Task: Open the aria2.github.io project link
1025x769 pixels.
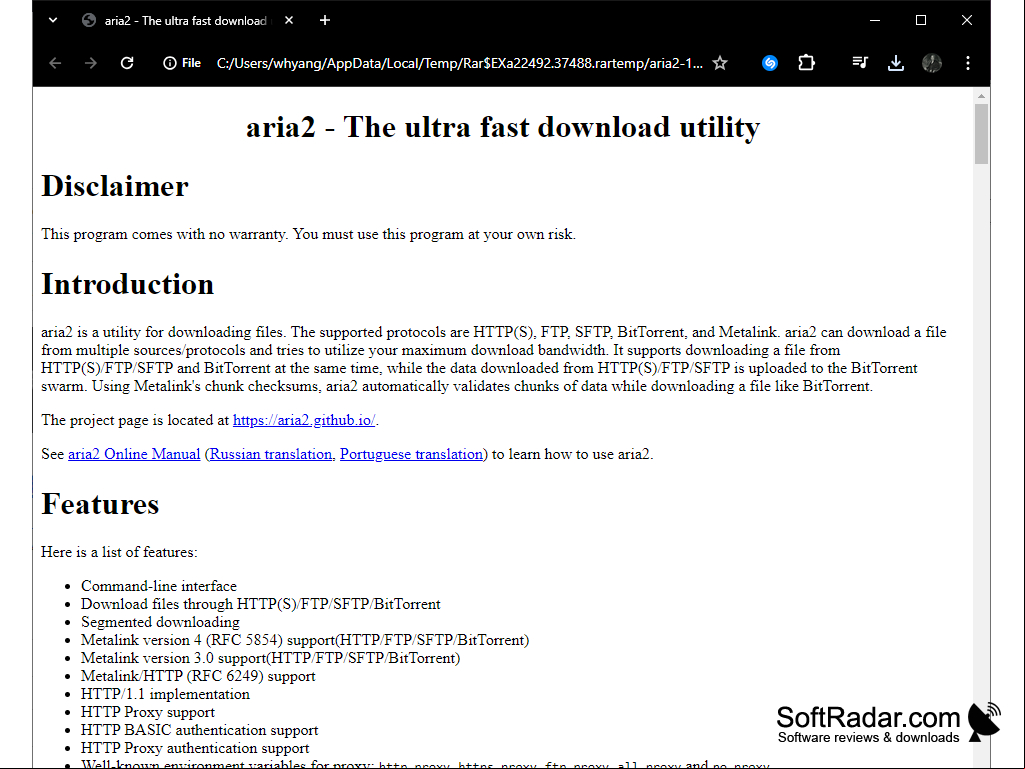Action: [x=304, y=420]
